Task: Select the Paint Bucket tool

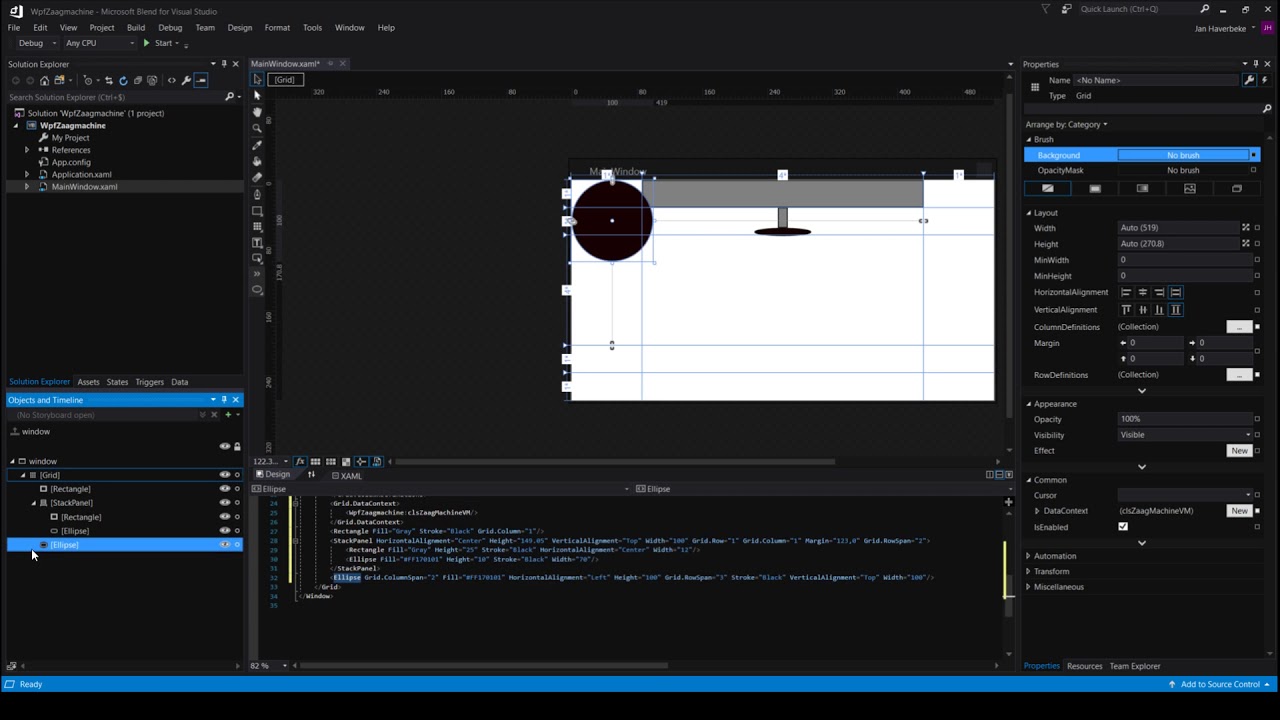Action: pyautogui.click(x=257, y=161)
